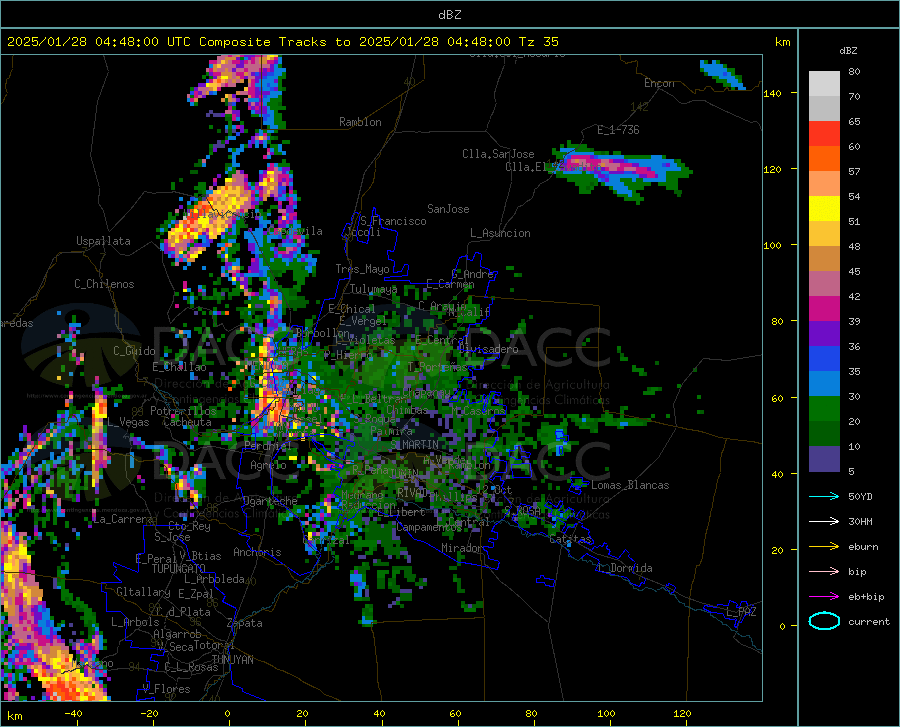Select the dark orange 57–60 dBZ swatch
The width and height of the screenshot is (900, 727).
pos(824,158)
